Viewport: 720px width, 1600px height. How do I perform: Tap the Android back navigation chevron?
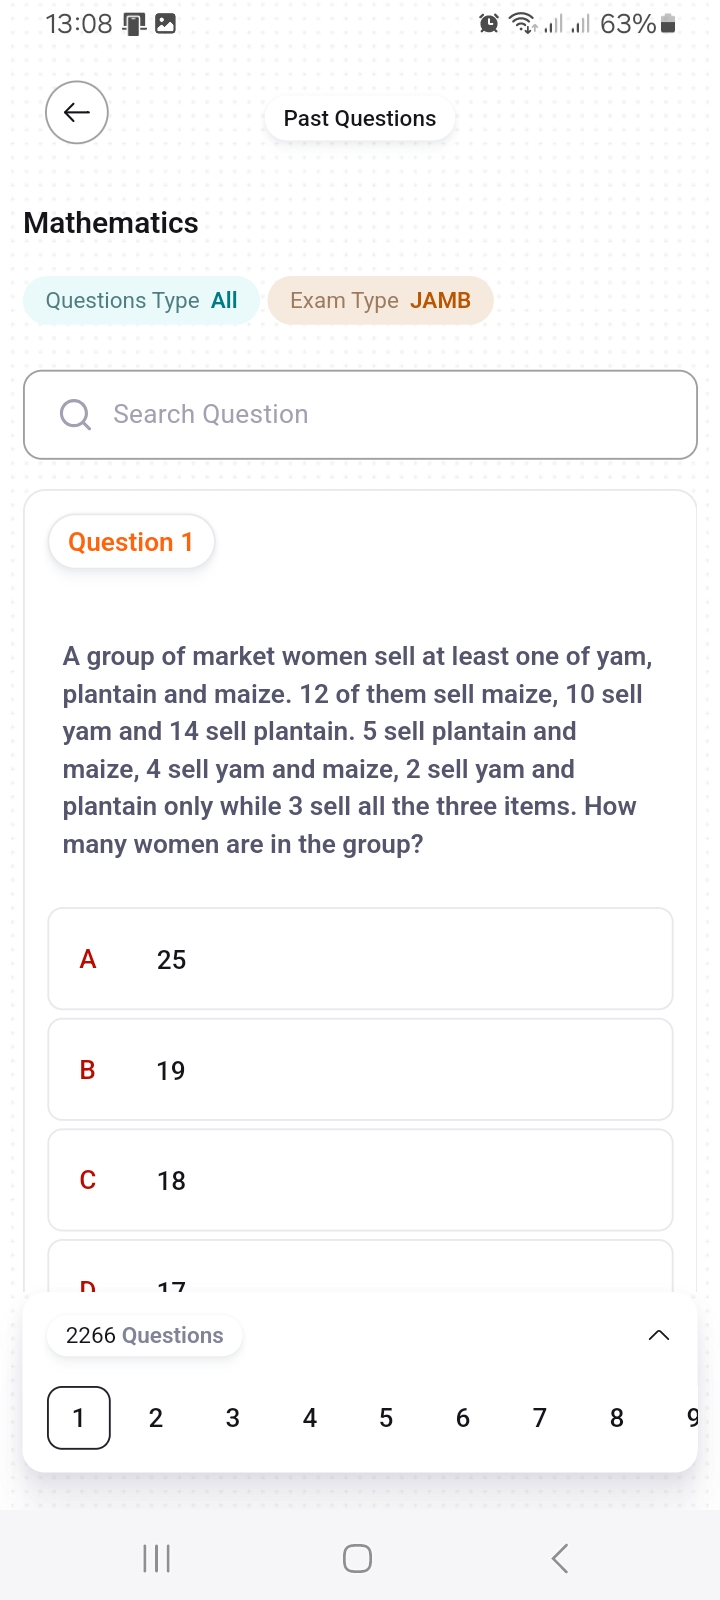(x=560, y=1558)
